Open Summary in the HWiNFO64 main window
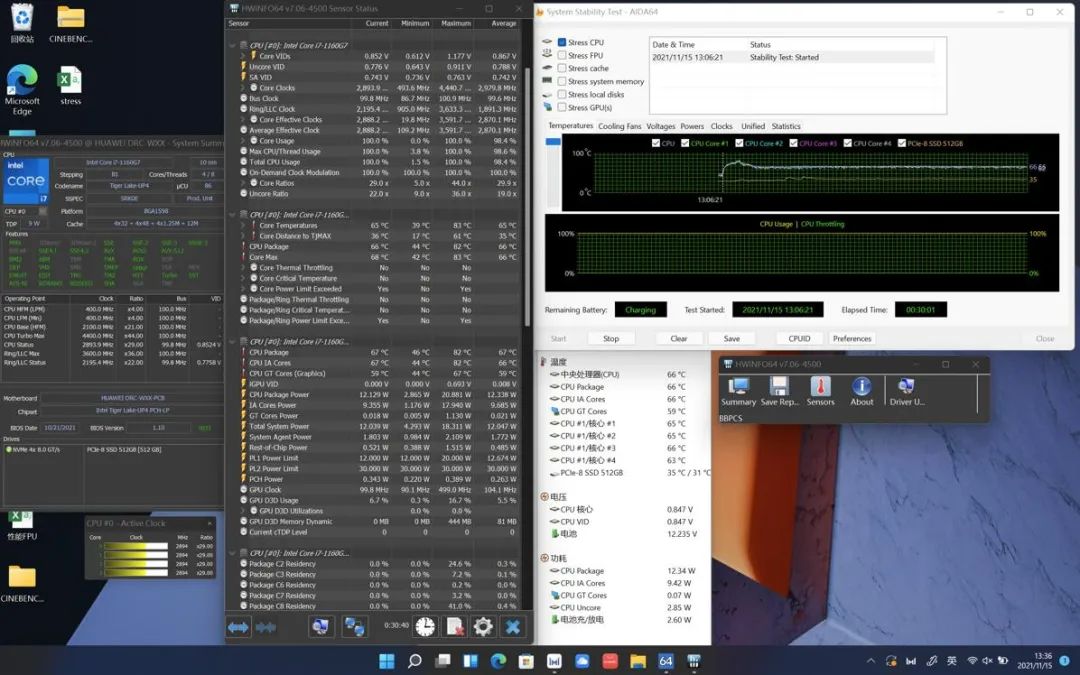 [738, 391]
